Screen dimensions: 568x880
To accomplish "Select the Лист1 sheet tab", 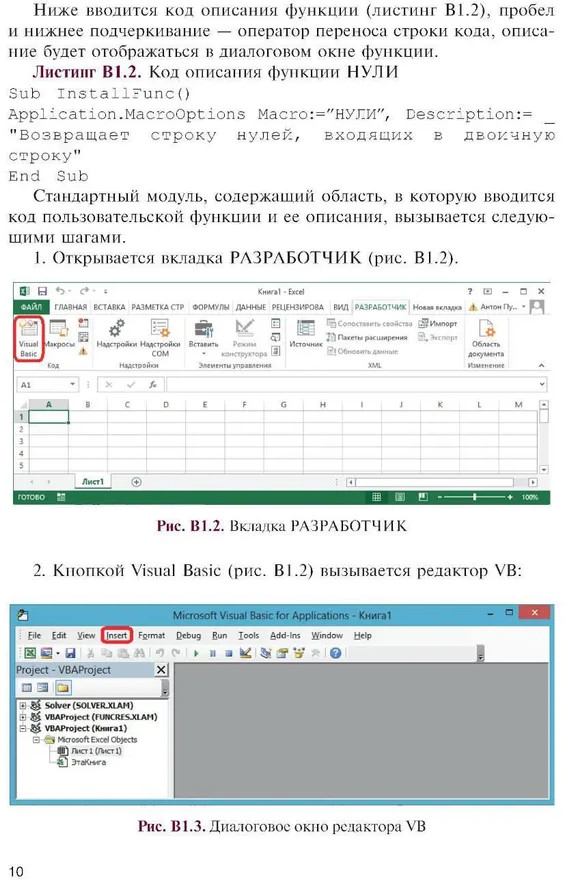I will [x=93, y=482].
